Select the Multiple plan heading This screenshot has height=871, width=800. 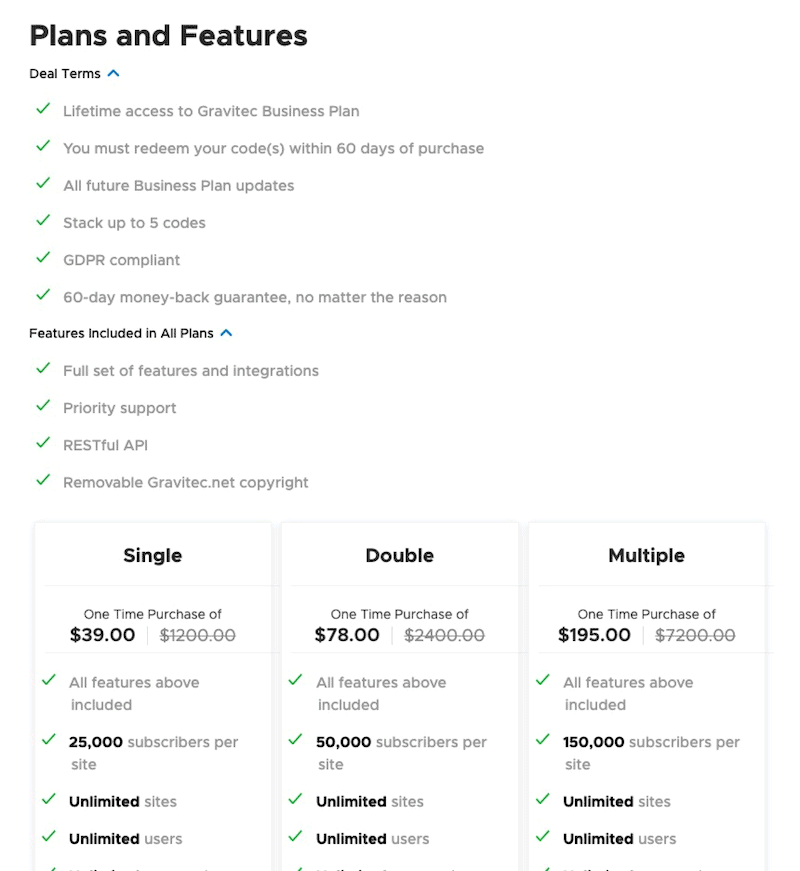pyautogui.click(x=646, y=555)
